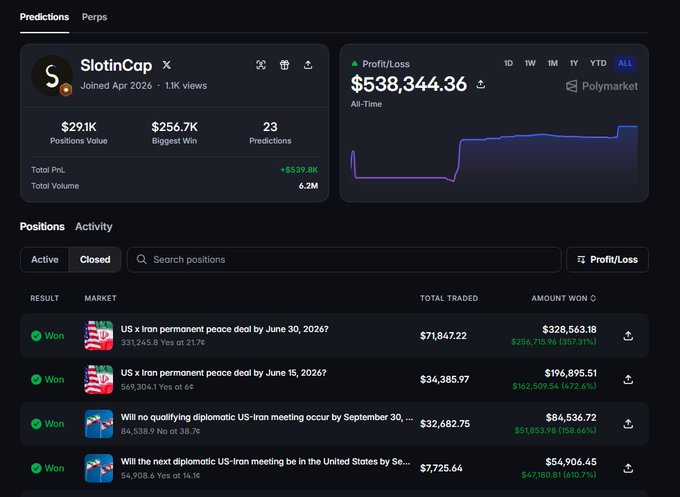Screen dimensions: 680x497
Task: Click the profit/loss line chart
Action: pos(494,154)
